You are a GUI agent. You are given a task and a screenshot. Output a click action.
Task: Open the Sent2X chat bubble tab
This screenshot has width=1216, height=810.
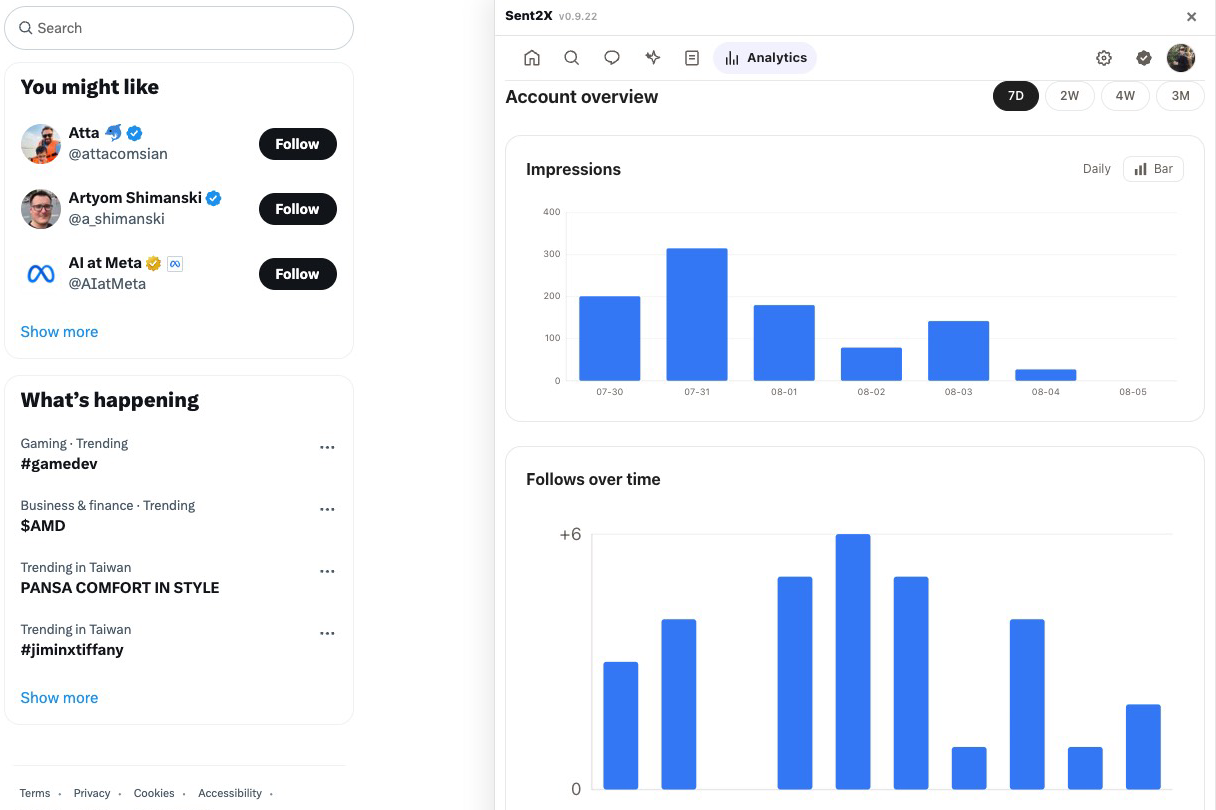pos(612,58)
